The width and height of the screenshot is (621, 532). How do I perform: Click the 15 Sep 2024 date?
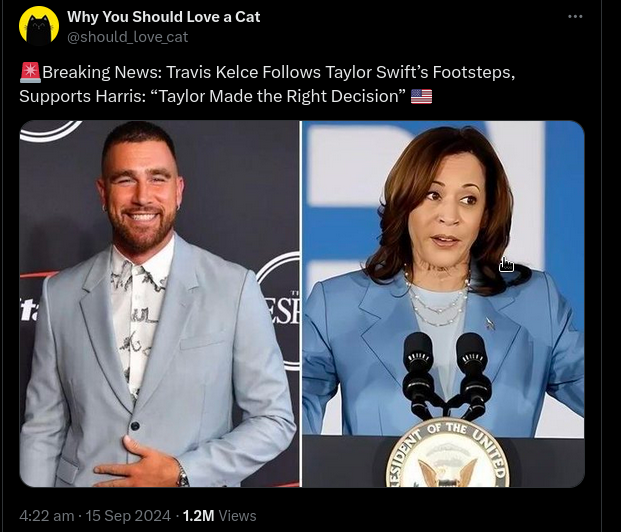click(x=127, y=516)
